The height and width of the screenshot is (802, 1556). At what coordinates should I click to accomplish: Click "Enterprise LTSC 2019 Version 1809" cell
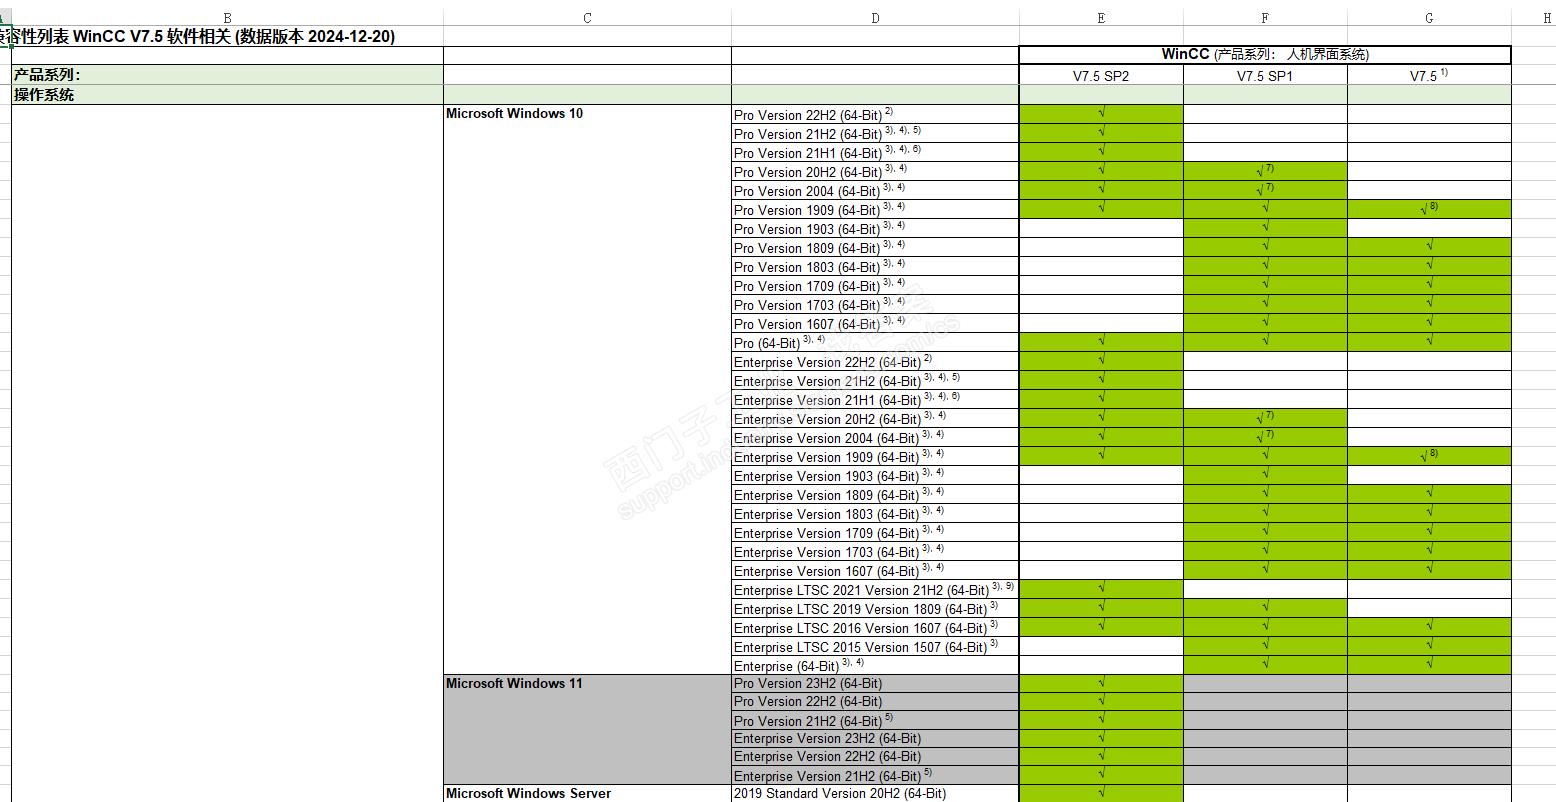tap(875, 609)
